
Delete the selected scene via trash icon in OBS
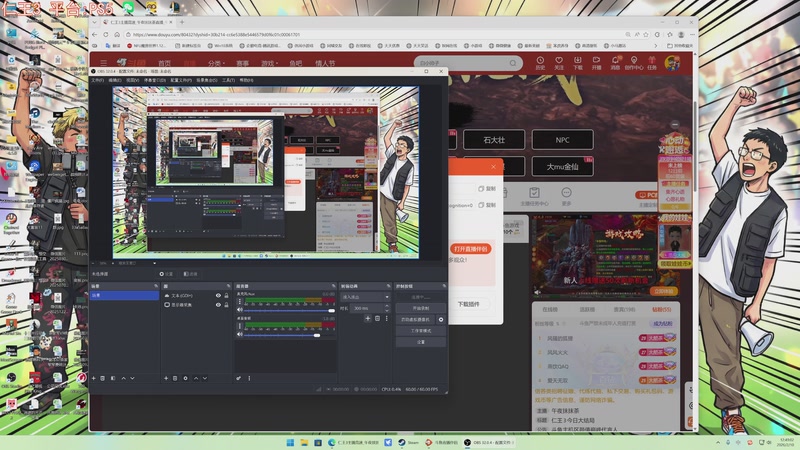[x=103, y=378]
